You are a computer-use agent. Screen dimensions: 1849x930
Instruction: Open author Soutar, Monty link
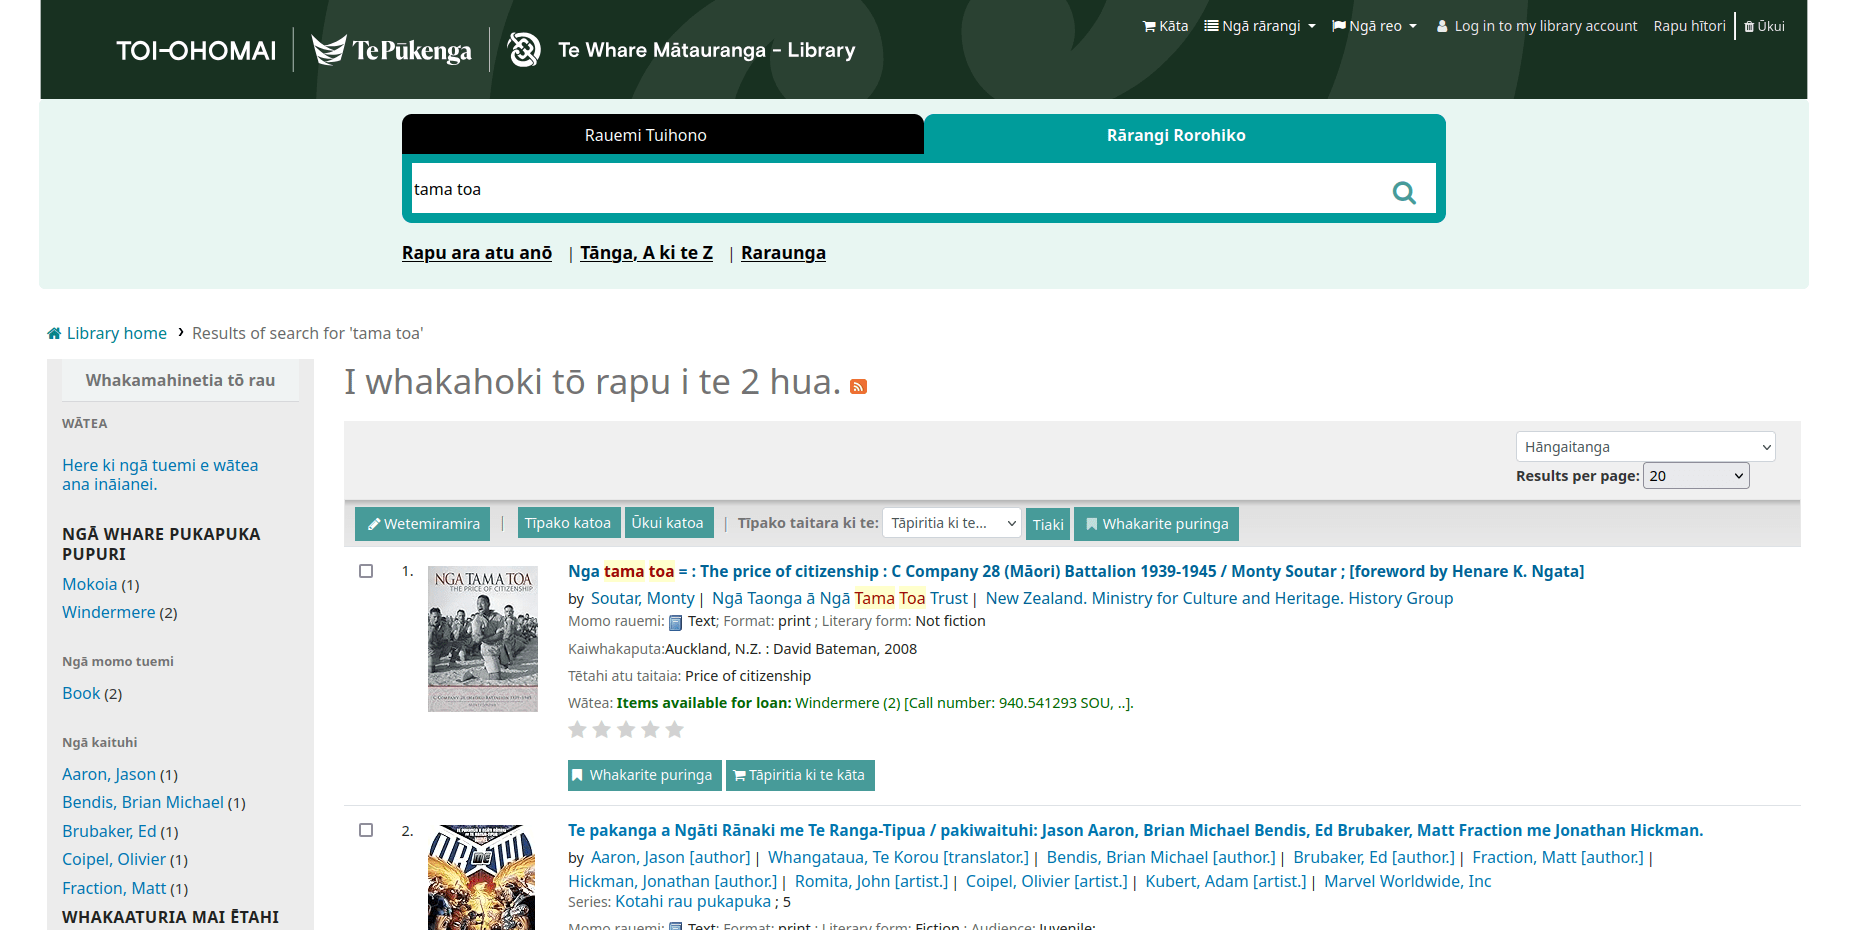click(x=643, y=598)
